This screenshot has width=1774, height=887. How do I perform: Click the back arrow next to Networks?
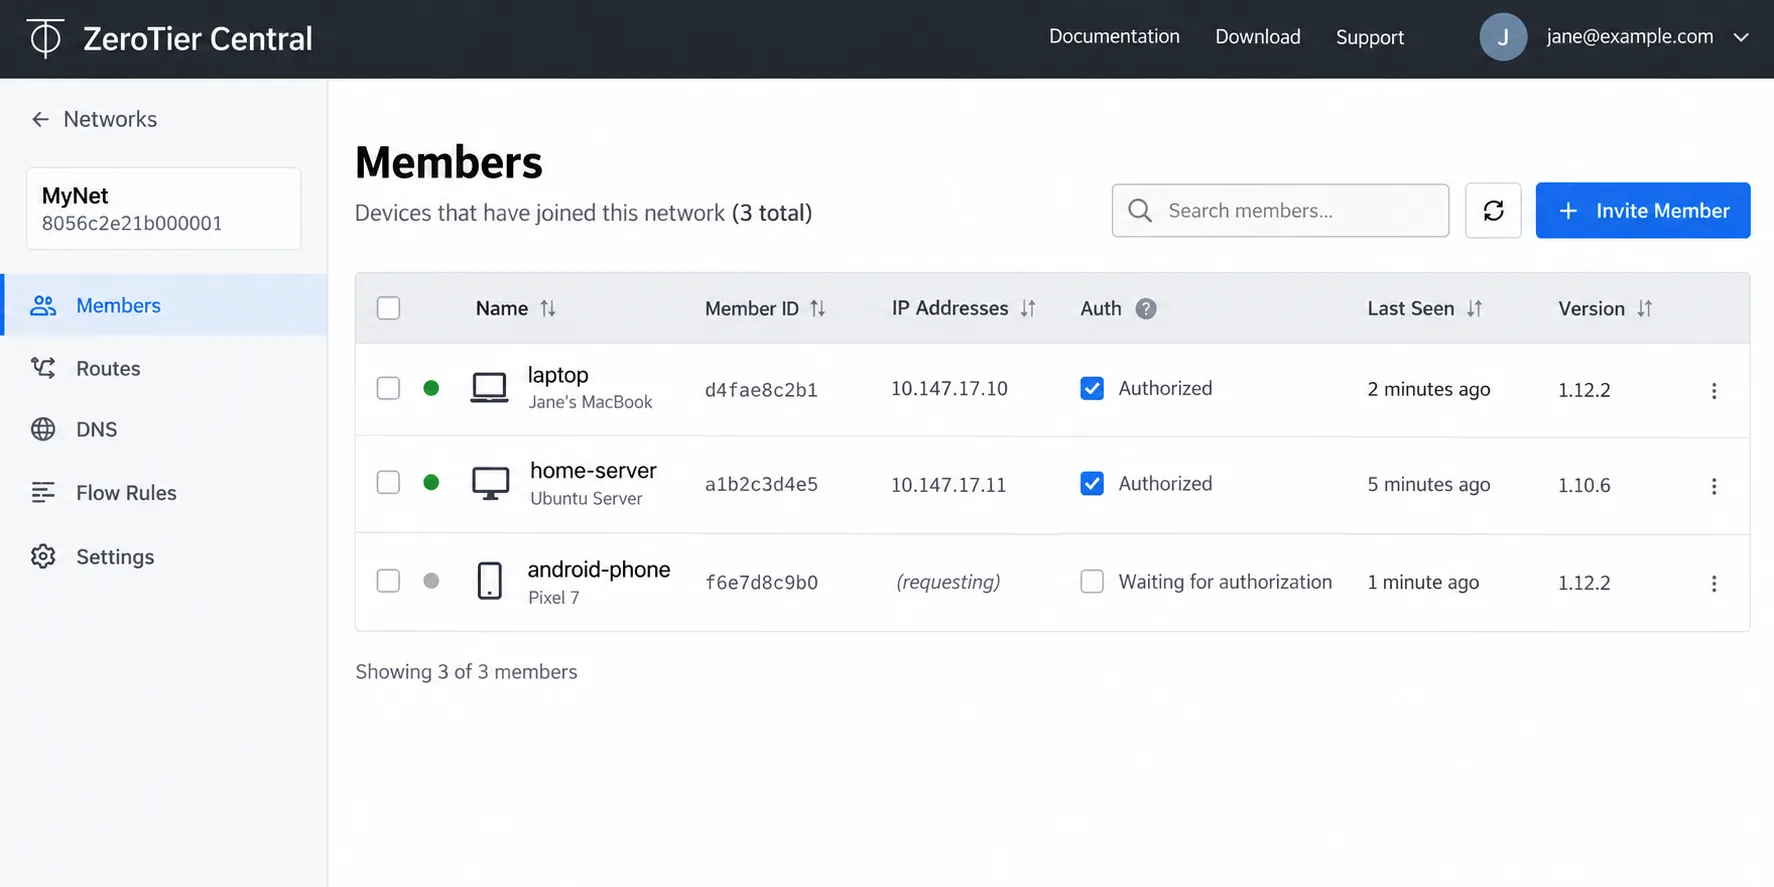coord(40,119)
